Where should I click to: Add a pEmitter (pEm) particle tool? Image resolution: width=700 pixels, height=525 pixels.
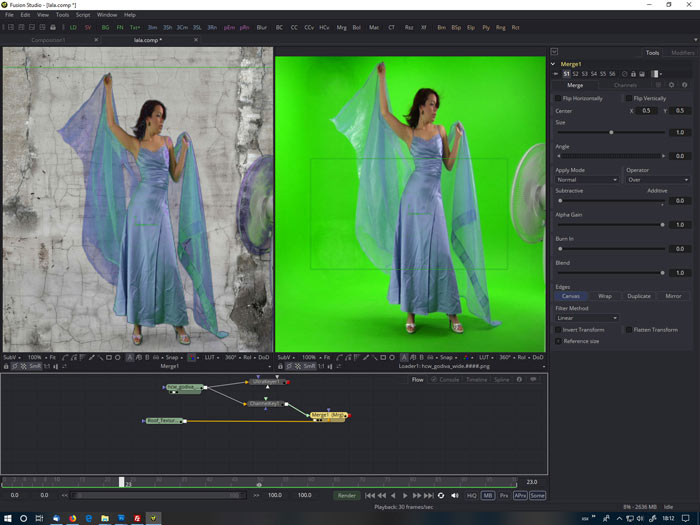tap(229, 27)
